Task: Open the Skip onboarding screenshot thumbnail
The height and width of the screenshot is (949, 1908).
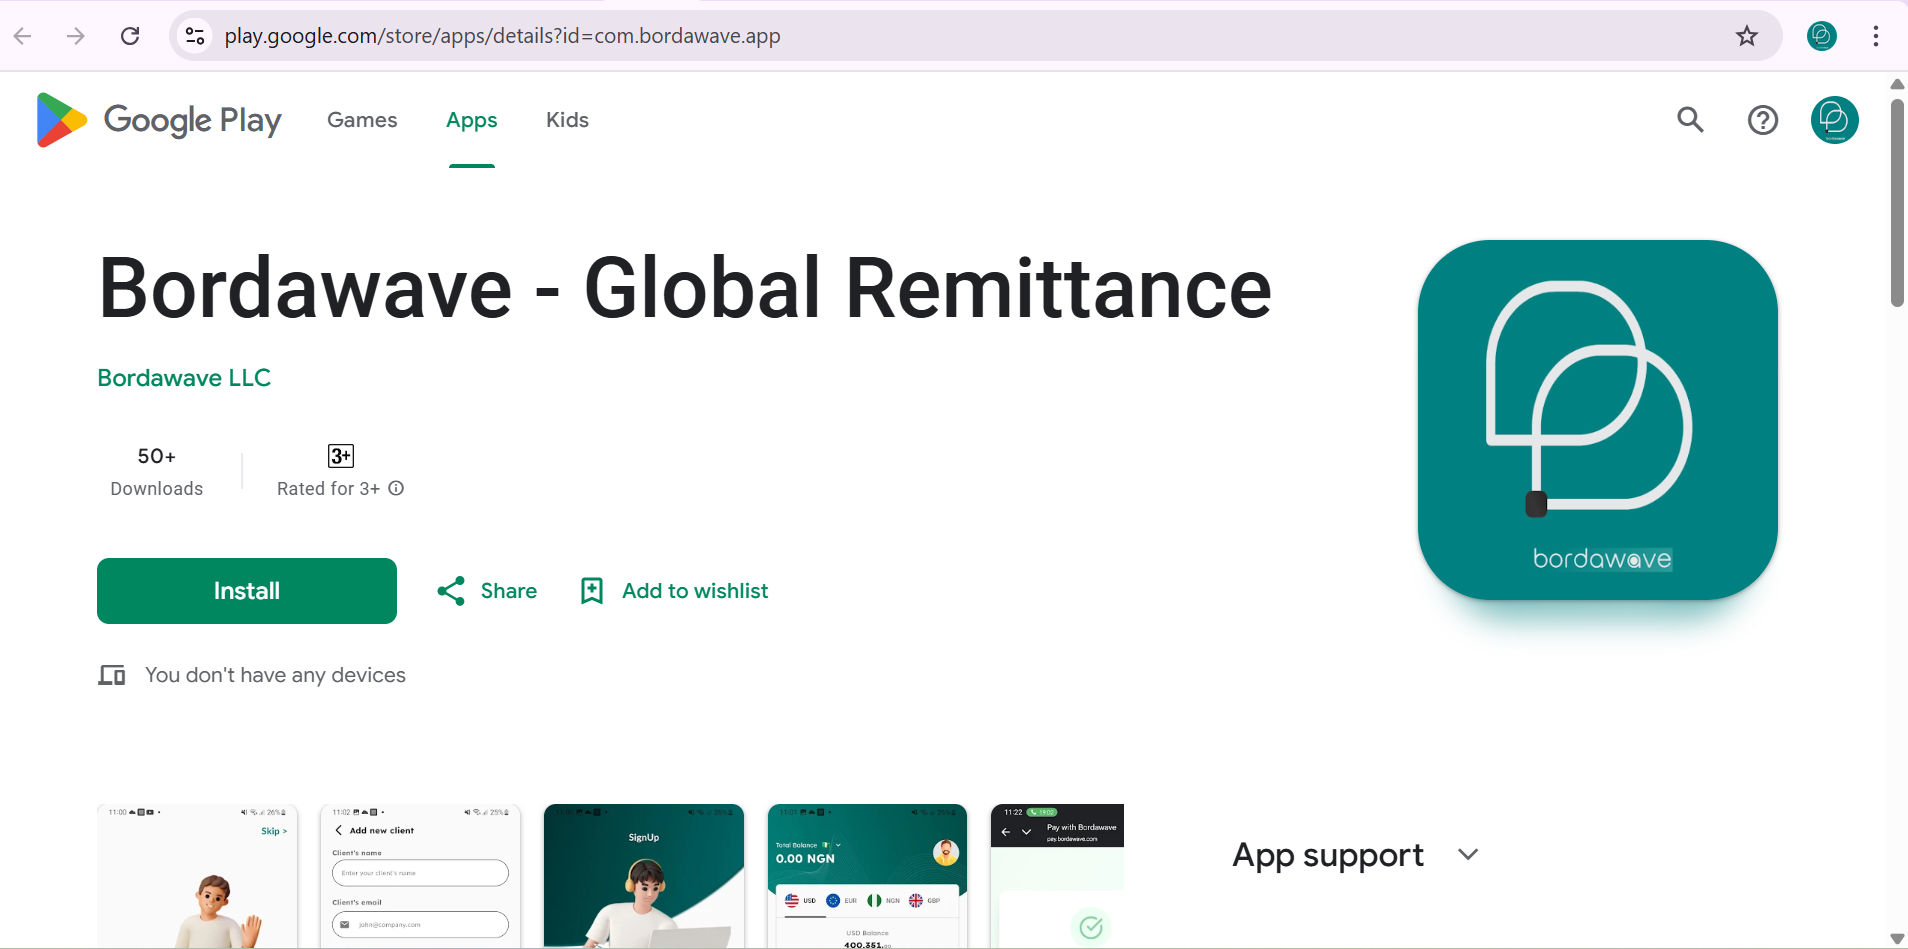Action: (197, 876)
